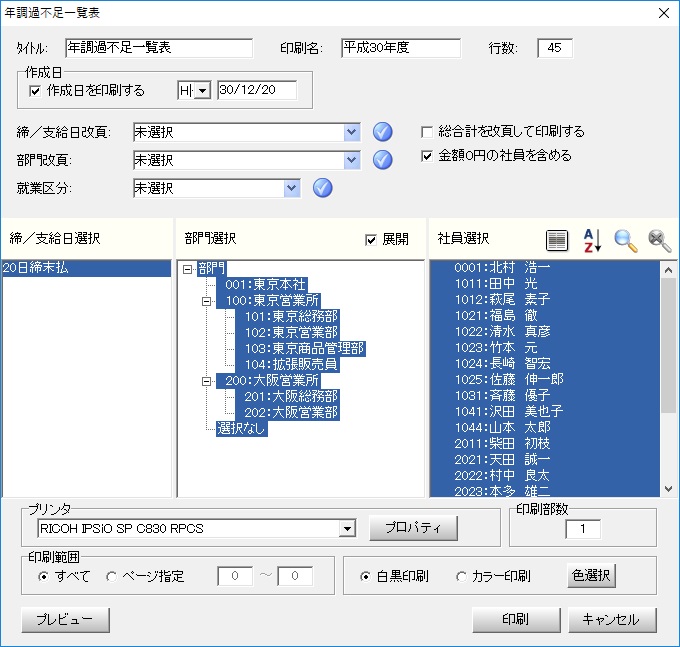Enable 総合計を改頁して印刷する checkbox
Viewport: 680px width, 647px height.
(x=427, y=132)
